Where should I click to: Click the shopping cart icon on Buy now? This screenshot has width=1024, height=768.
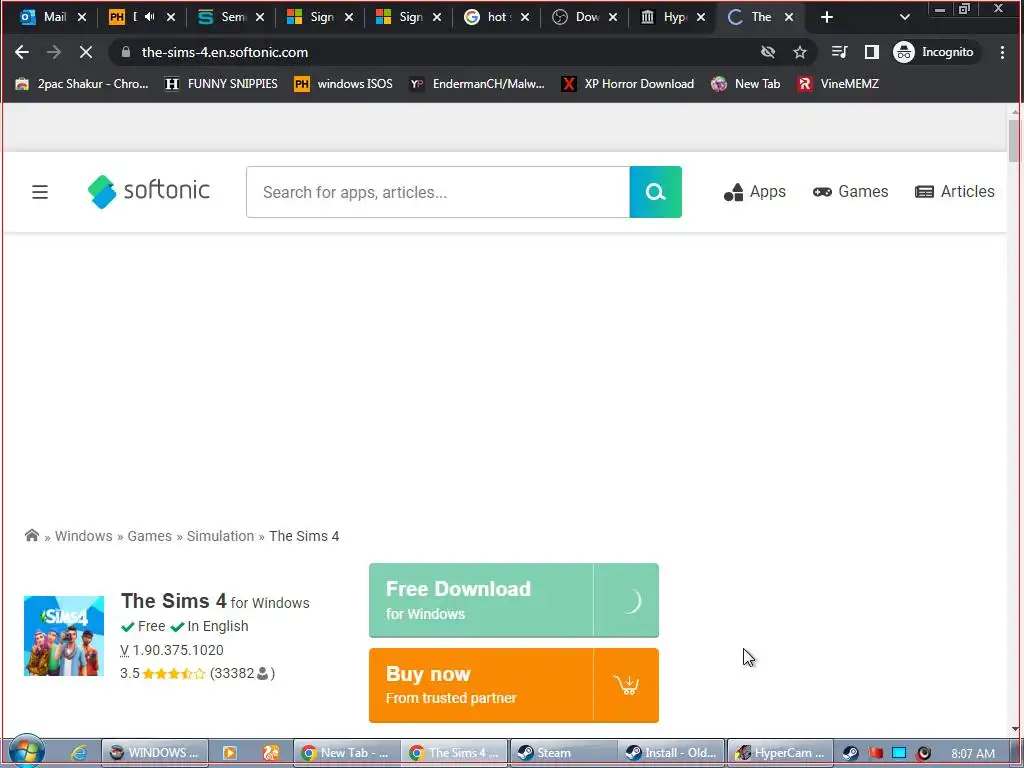(x=626, y=685)
